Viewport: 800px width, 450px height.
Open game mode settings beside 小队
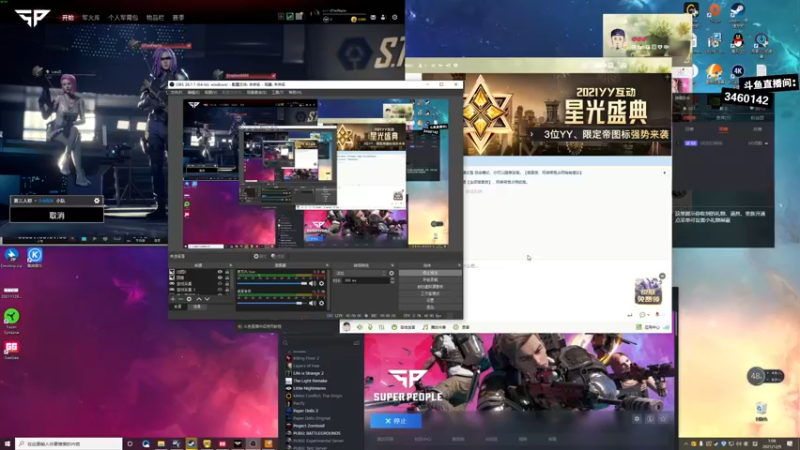(97, 201)
